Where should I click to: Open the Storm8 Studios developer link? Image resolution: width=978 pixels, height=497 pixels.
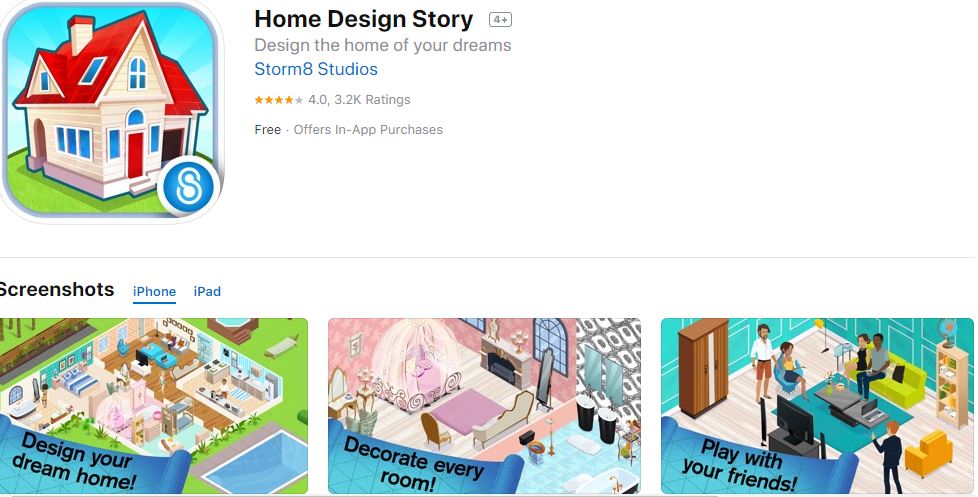316,69
